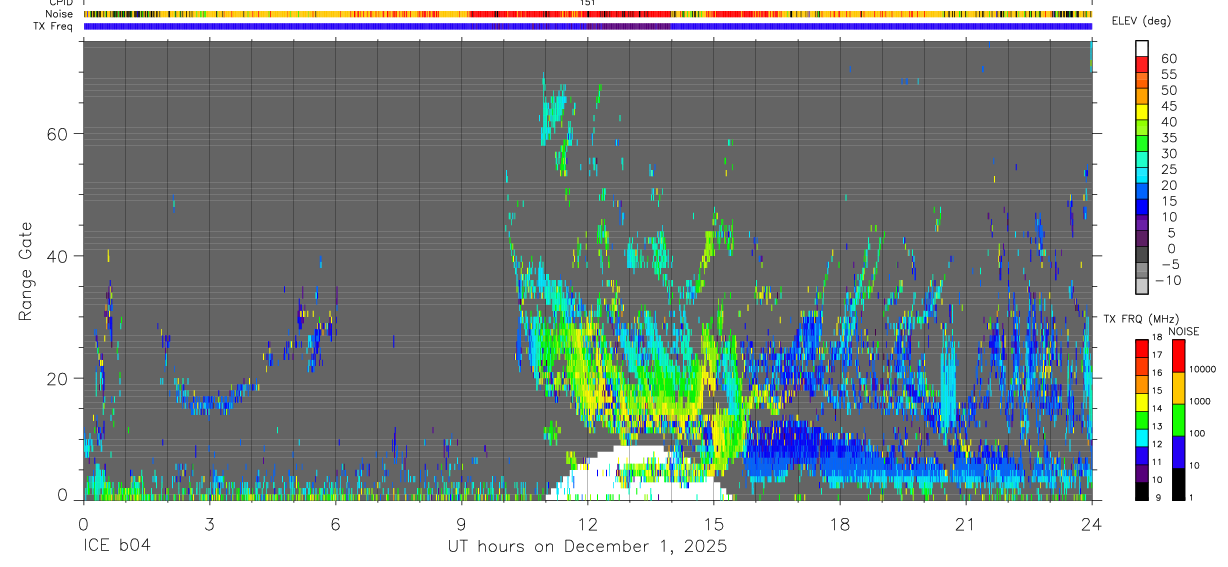Click x-axis hour tick label "15"

tap(714, 524)
